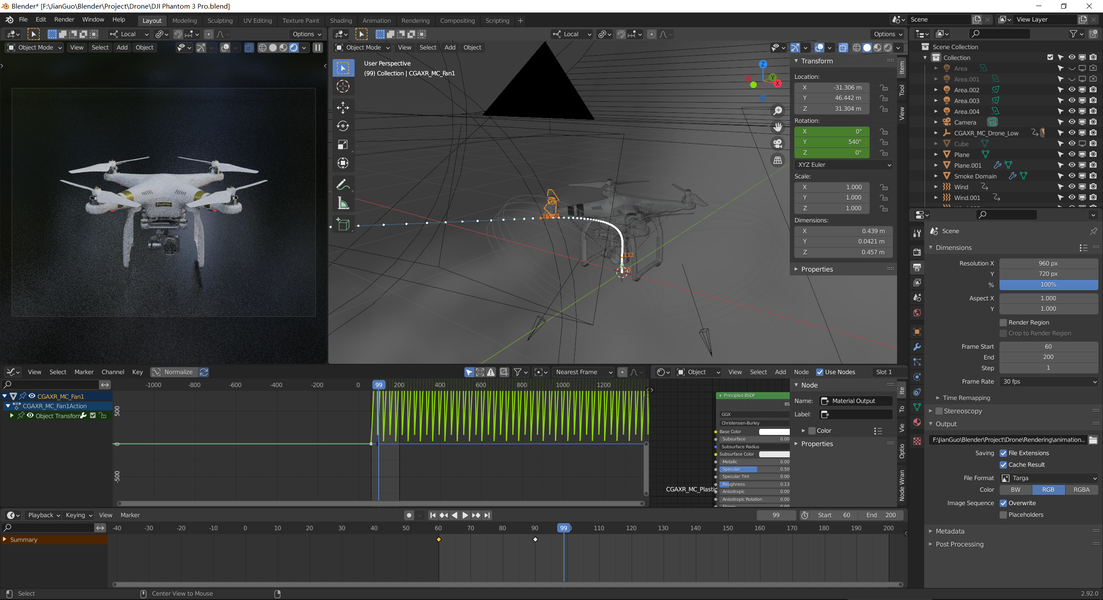This screenshot has width=1103, height=600.
Task: Show hidden Area.001 via closed eye
Action: (1071, 79)
